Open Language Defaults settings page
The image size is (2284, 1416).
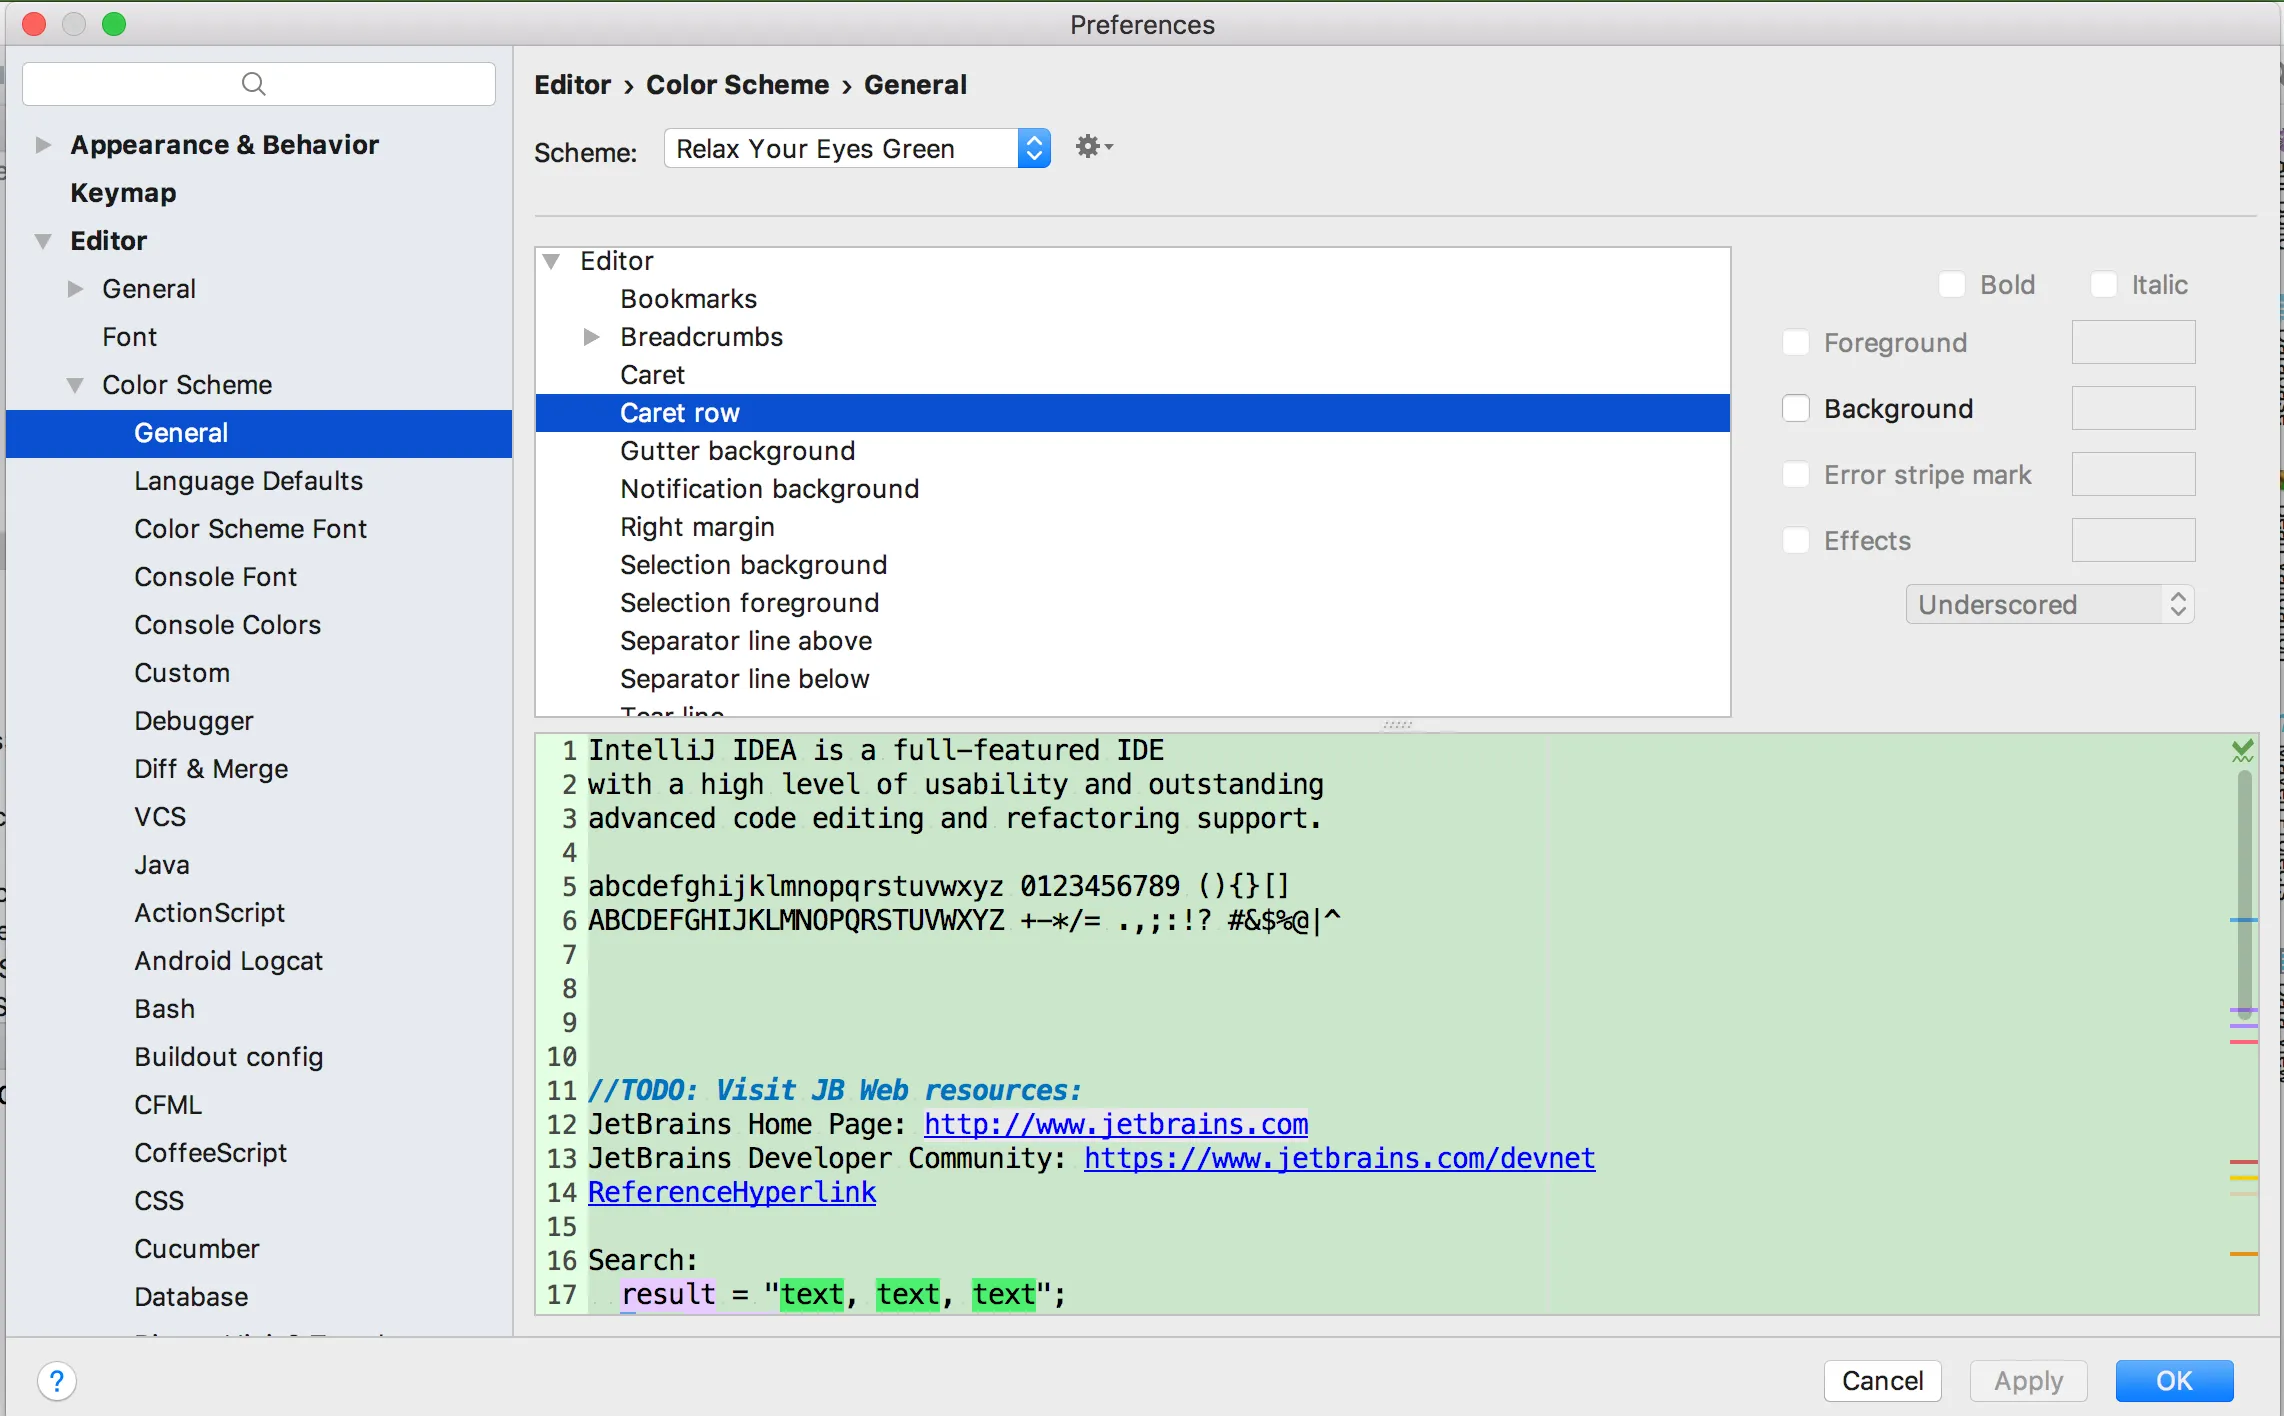pyautogui.click(x=248, y=481)
